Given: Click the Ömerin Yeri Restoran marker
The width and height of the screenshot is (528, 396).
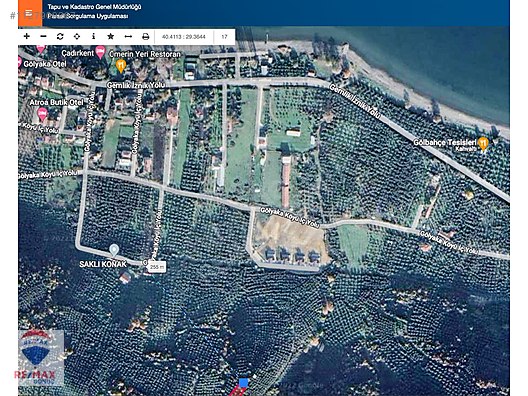Looking at the screenshot, I should [121, 66].
